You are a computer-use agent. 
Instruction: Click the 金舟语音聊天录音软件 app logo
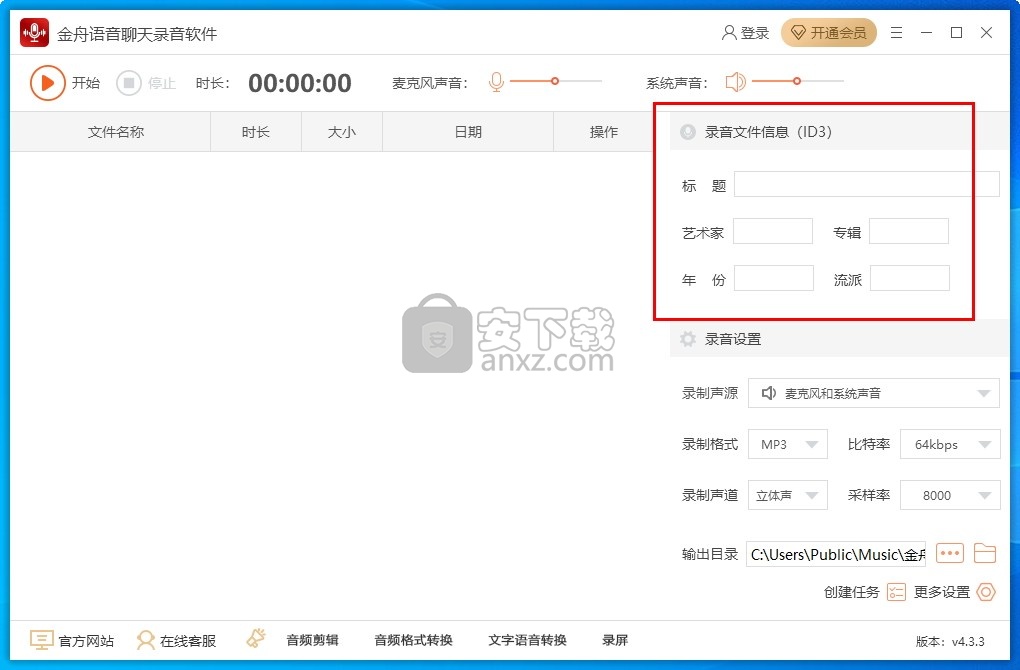34,33
